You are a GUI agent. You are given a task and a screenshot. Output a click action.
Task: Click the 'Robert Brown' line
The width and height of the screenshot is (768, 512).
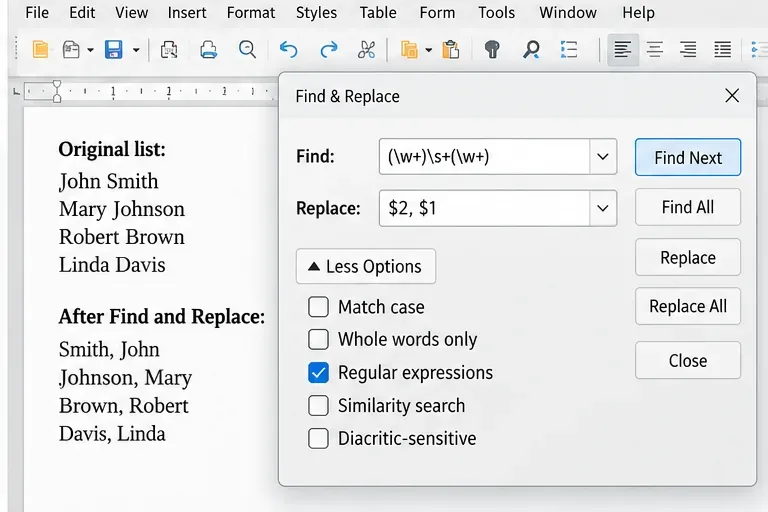tap(121, 237)
